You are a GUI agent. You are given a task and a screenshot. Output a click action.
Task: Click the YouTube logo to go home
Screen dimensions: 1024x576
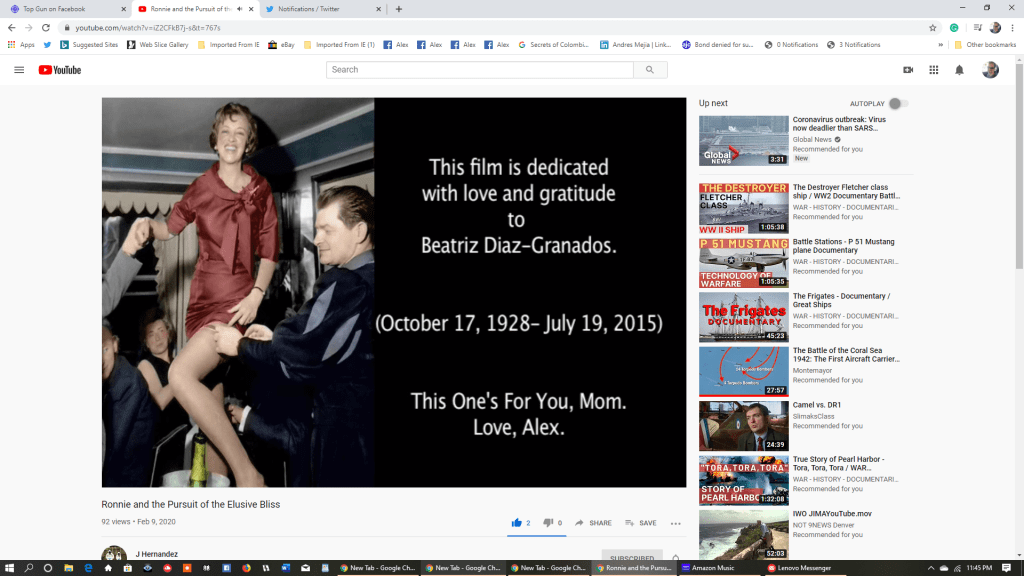click(60, 70)
